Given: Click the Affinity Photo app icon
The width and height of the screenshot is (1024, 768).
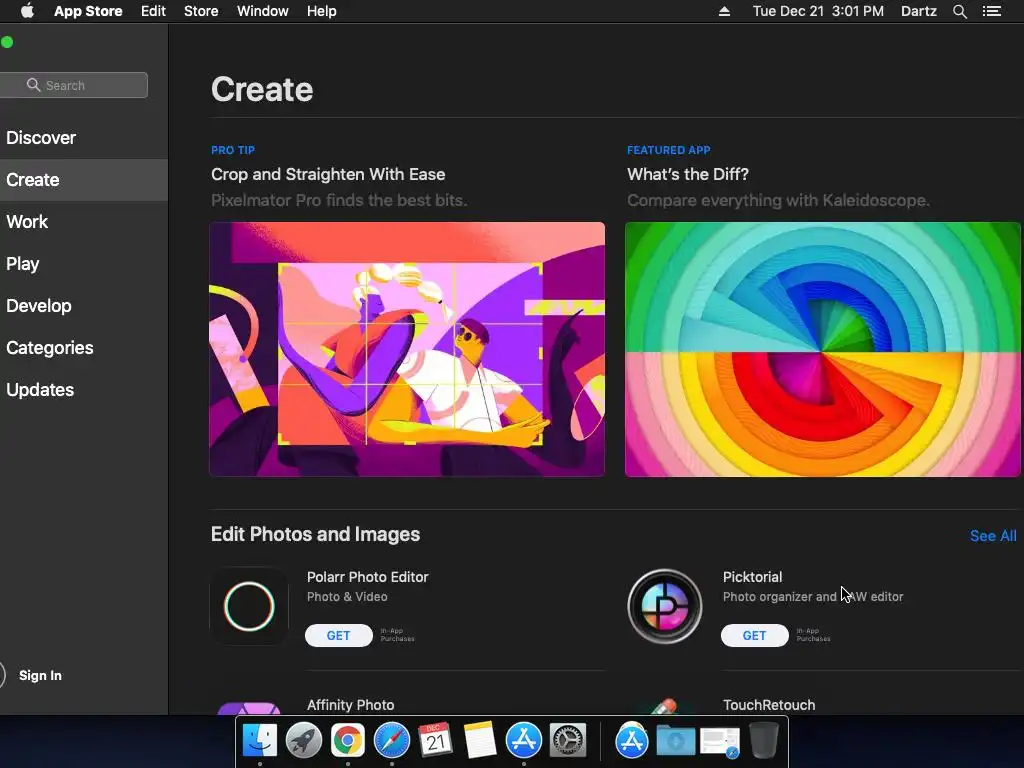Looking at the screenshot, I should (x=249, y=708).
